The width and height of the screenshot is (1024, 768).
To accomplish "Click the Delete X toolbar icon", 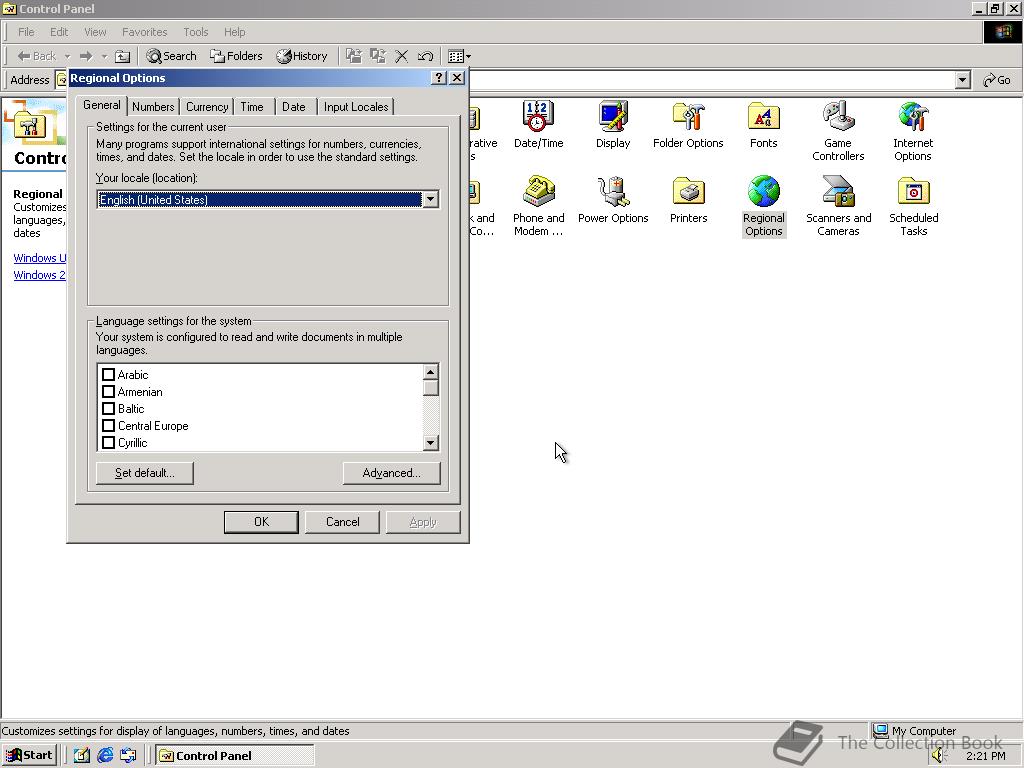I will click(402, 56).
